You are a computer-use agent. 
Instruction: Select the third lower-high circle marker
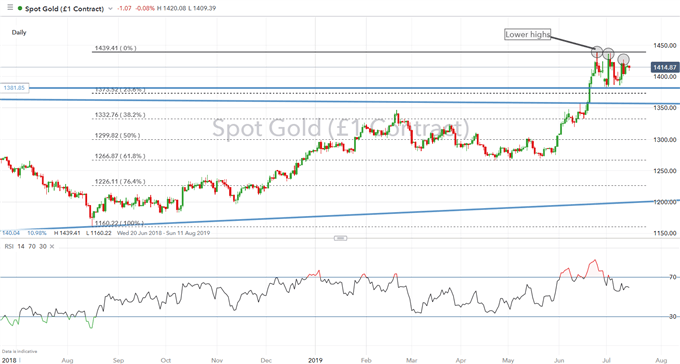(623, 59)
